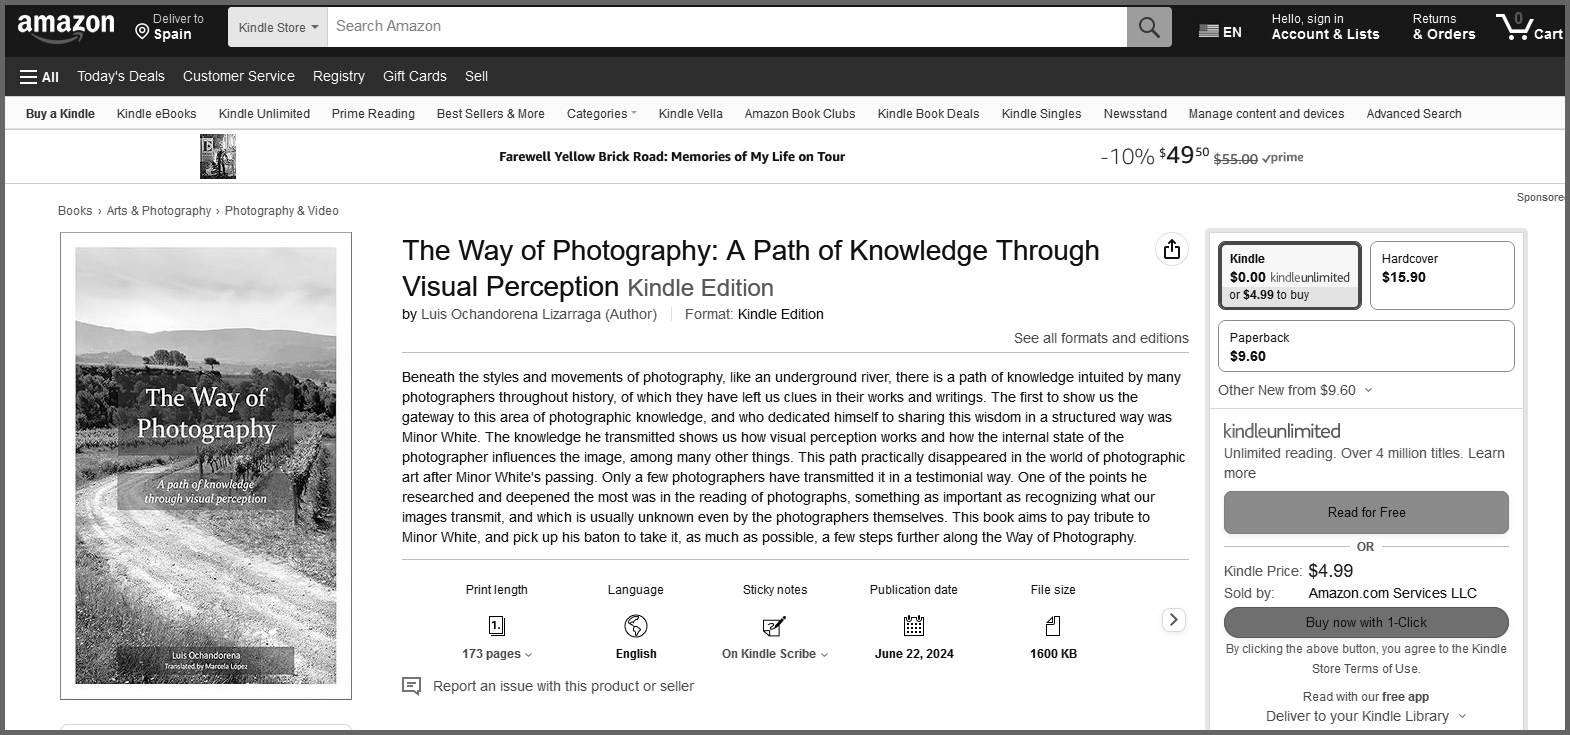
Task: Expand Other New from $9.60
Action: click(x=1295, y=390)
